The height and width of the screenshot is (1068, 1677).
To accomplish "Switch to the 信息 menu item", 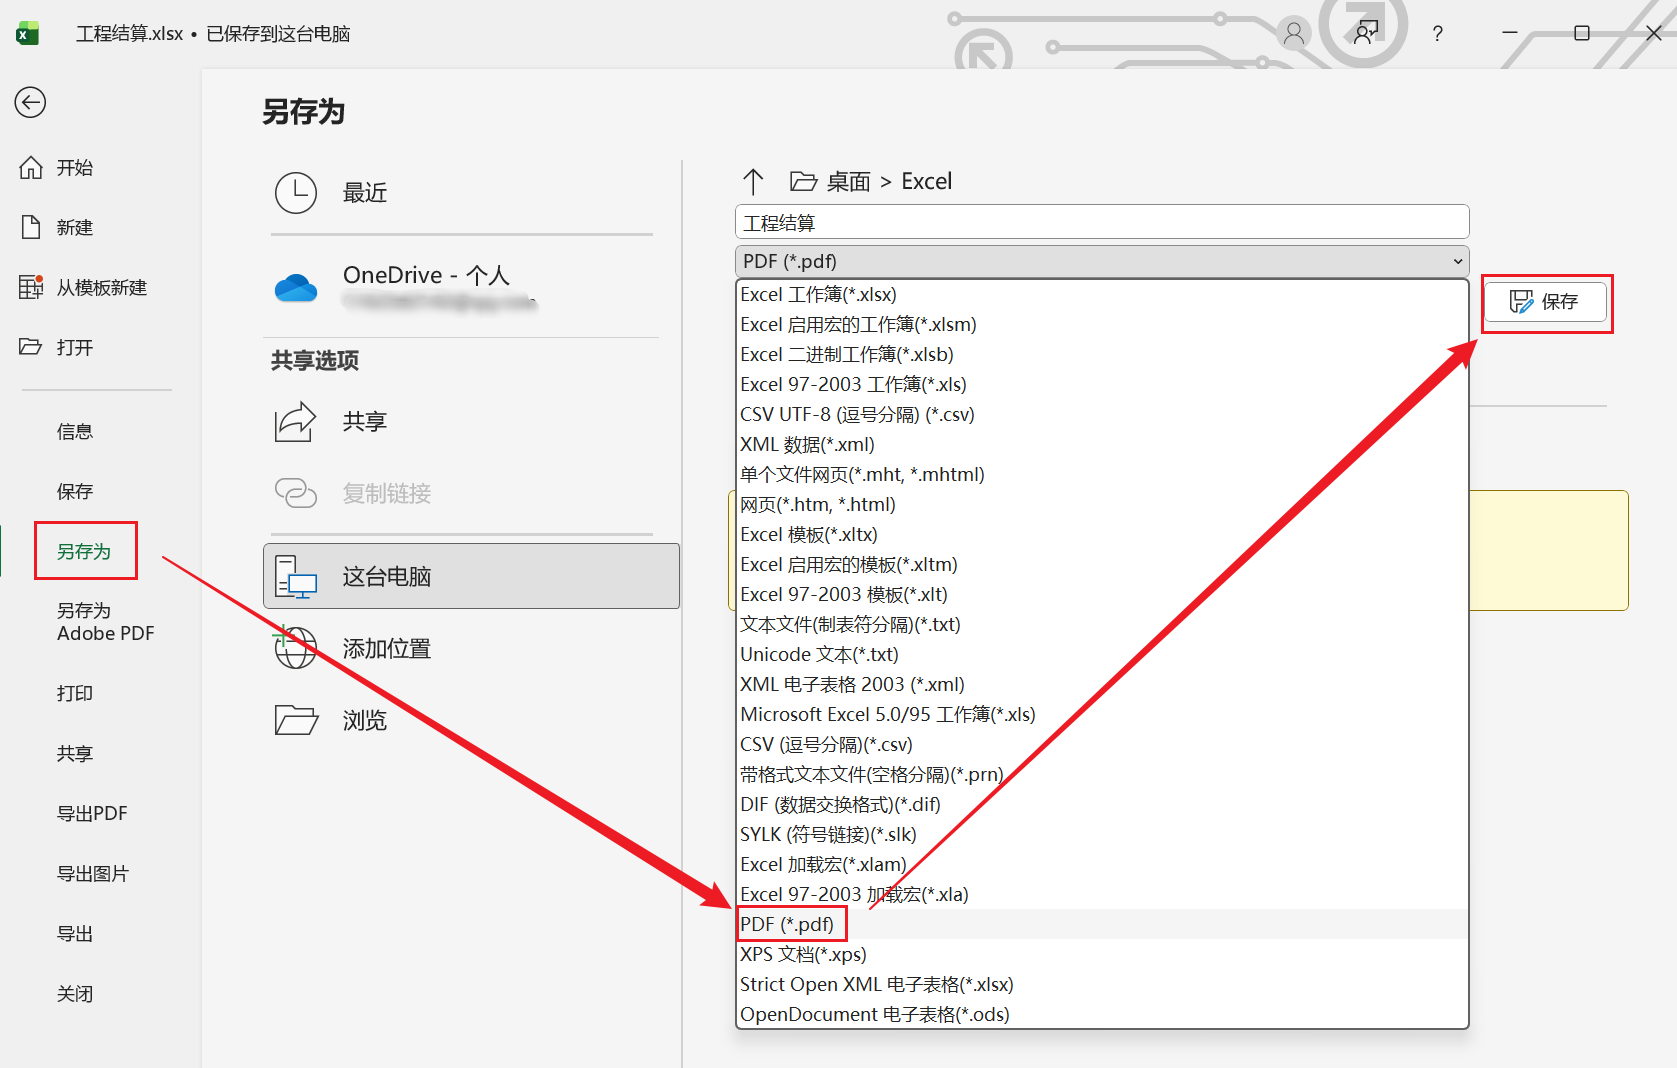I will point(75,431).
